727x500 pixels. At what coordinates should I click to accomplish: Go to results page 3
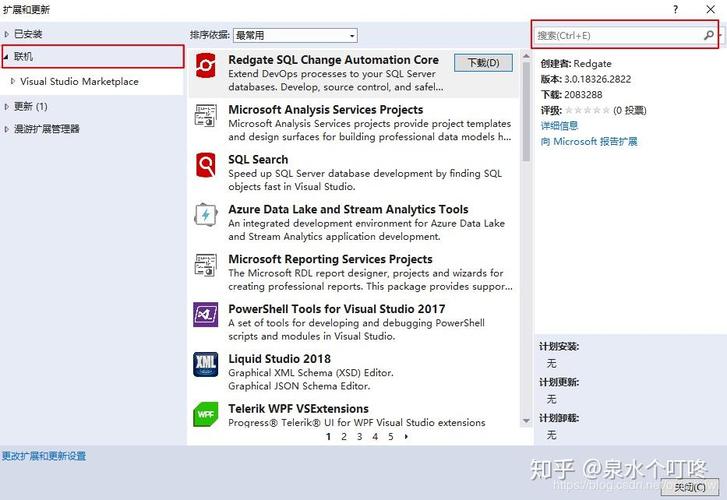tap(359, 436)
